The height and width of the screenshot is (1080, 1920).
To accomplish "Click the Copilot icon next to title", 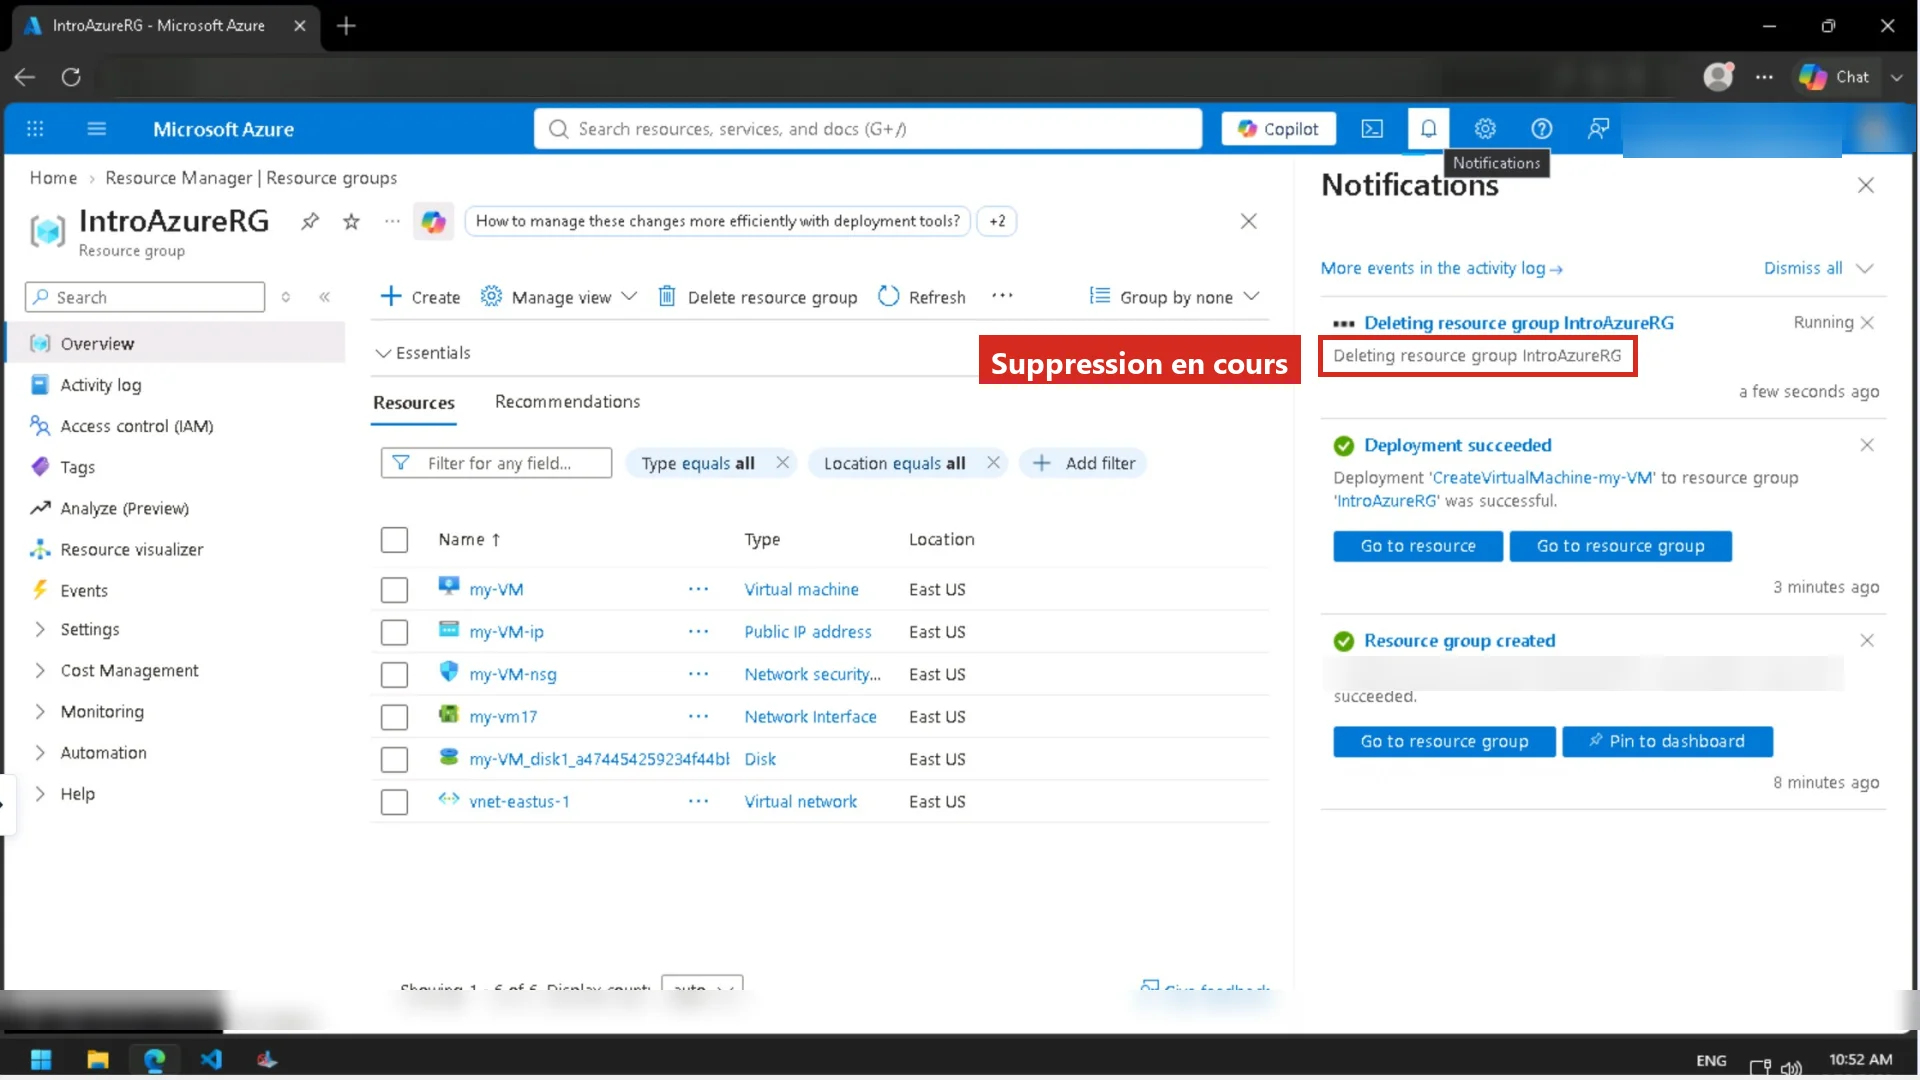I will click(x=434, y=221).
